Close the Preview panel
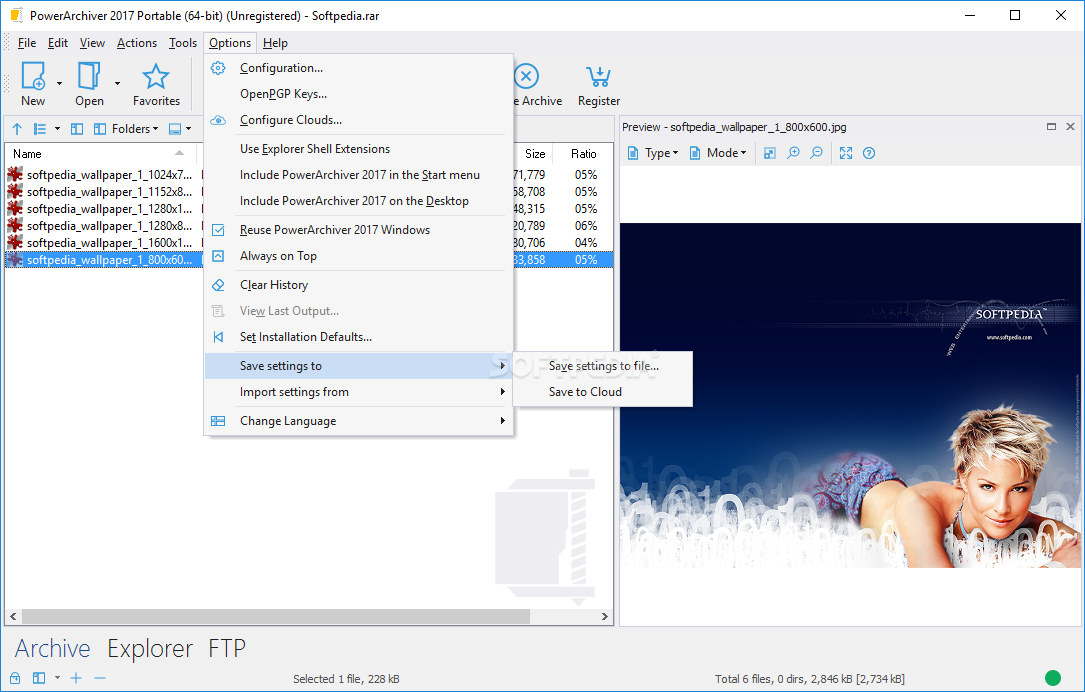 click(1070, 127)
